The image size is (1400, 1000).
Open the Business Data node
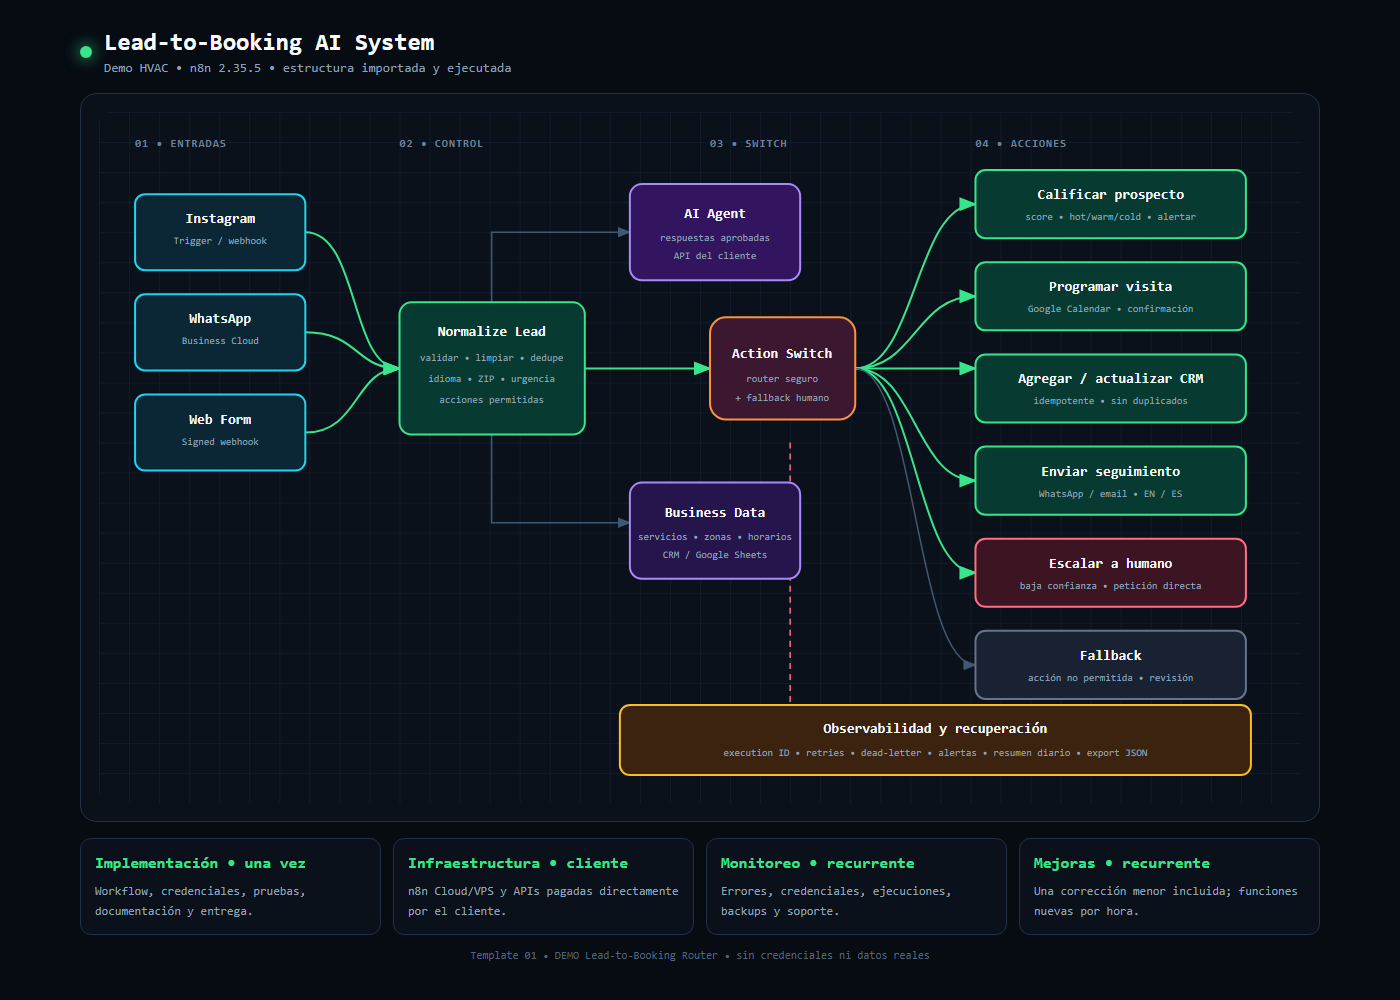click(x=715, y=531)
